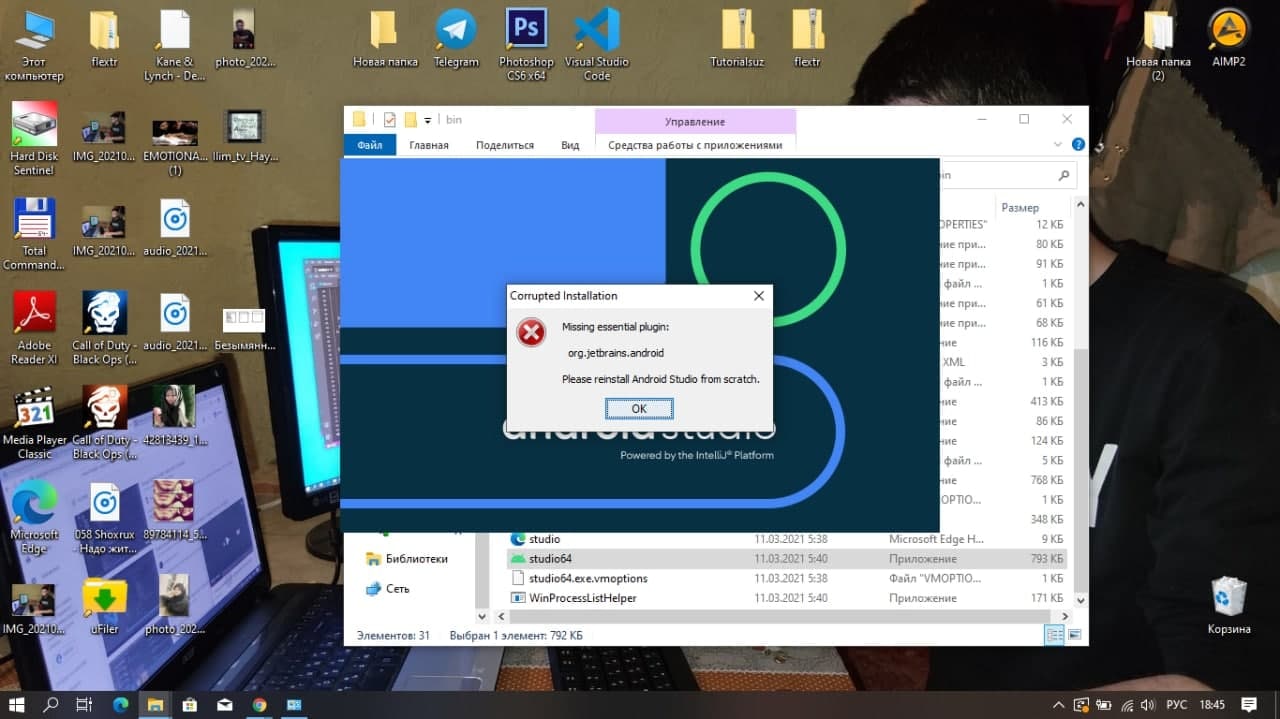Open uFiler desktop shortcut
Screen dimensions: 1280x719
[x=105, y=607]
